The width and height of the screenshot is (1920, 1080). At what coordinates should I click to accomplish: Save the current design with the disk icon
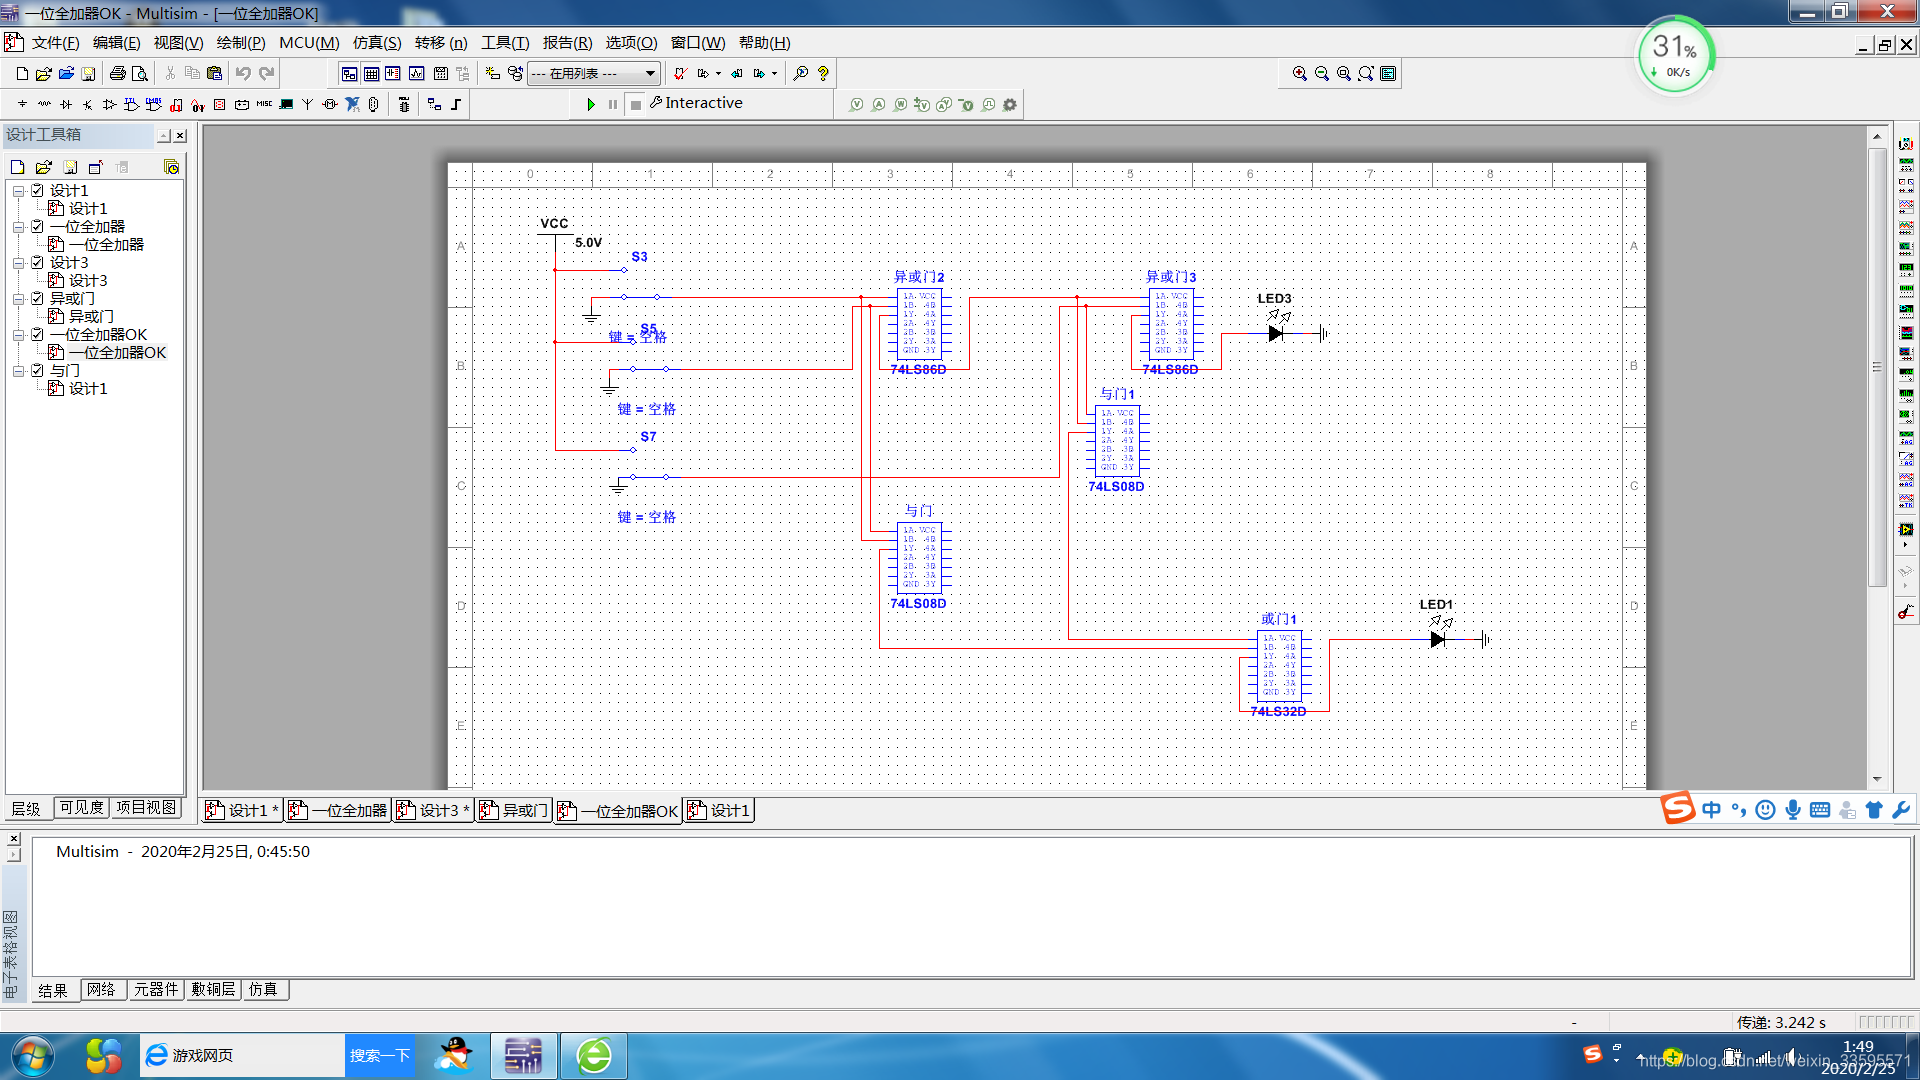(88, 74)
